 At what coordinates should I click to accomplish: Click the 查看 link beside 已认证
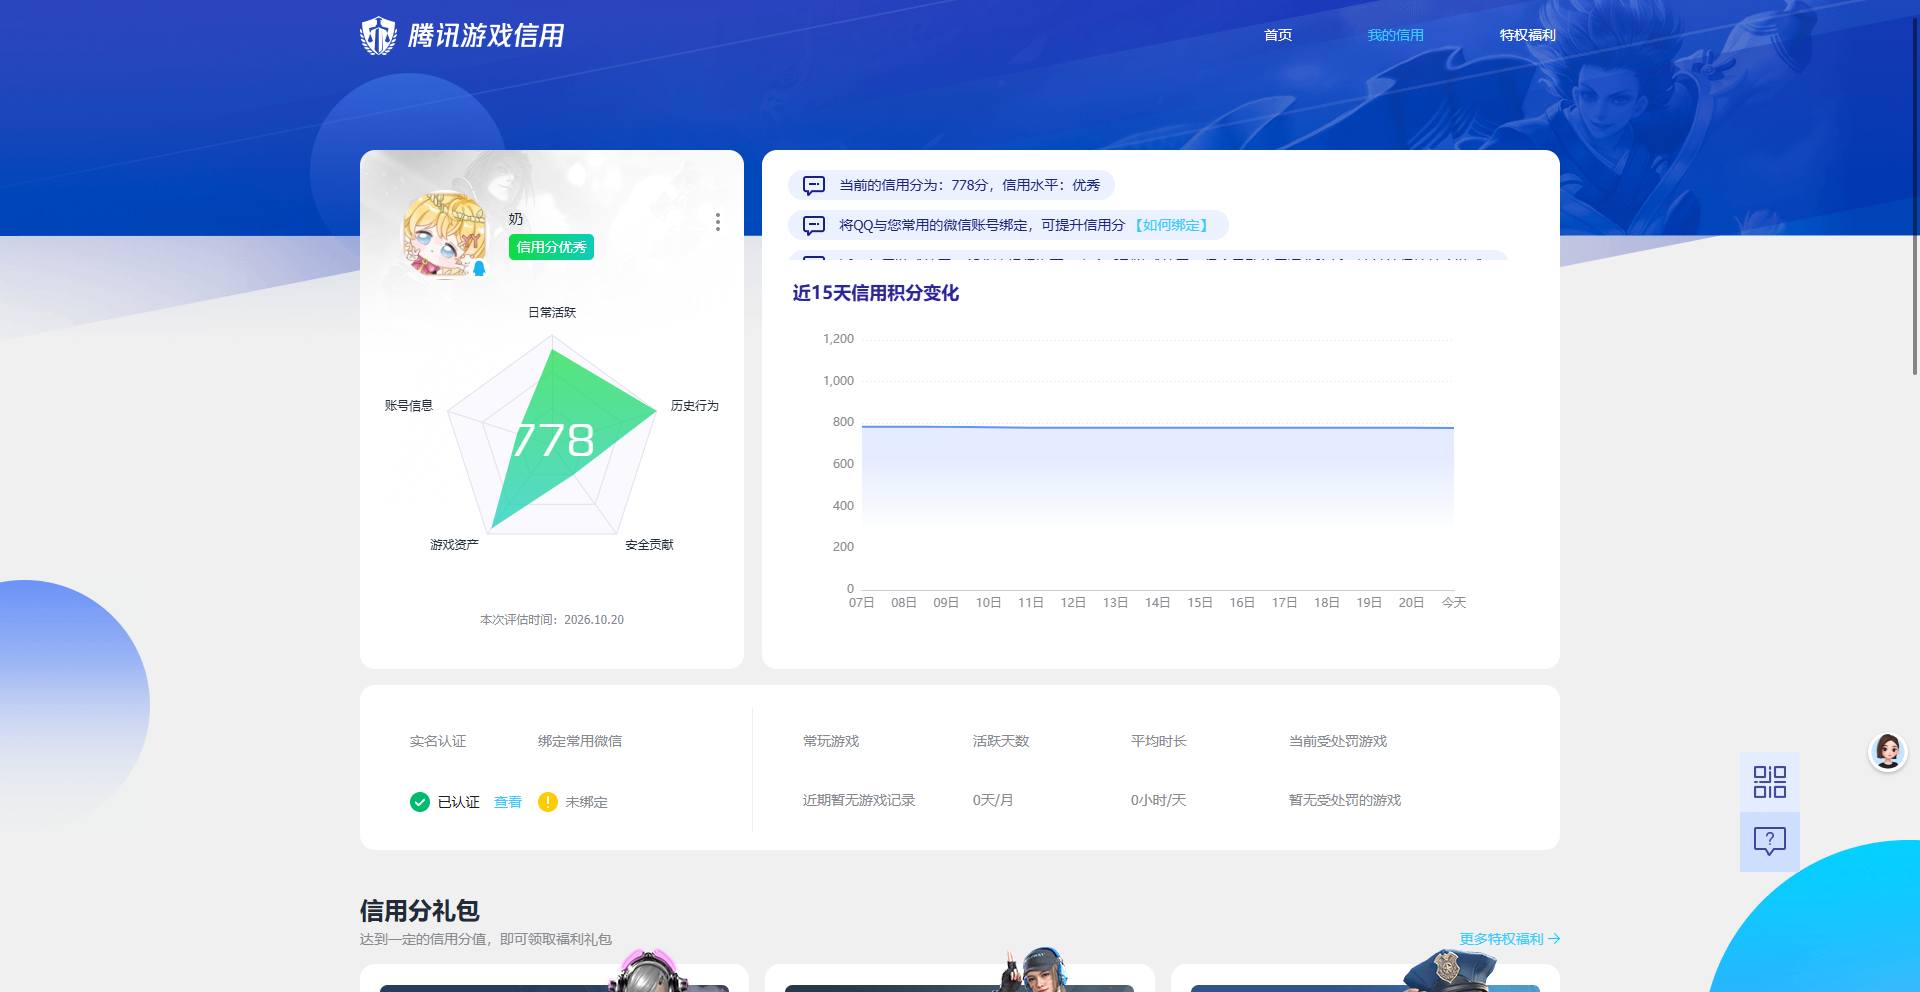click(508, 802)
